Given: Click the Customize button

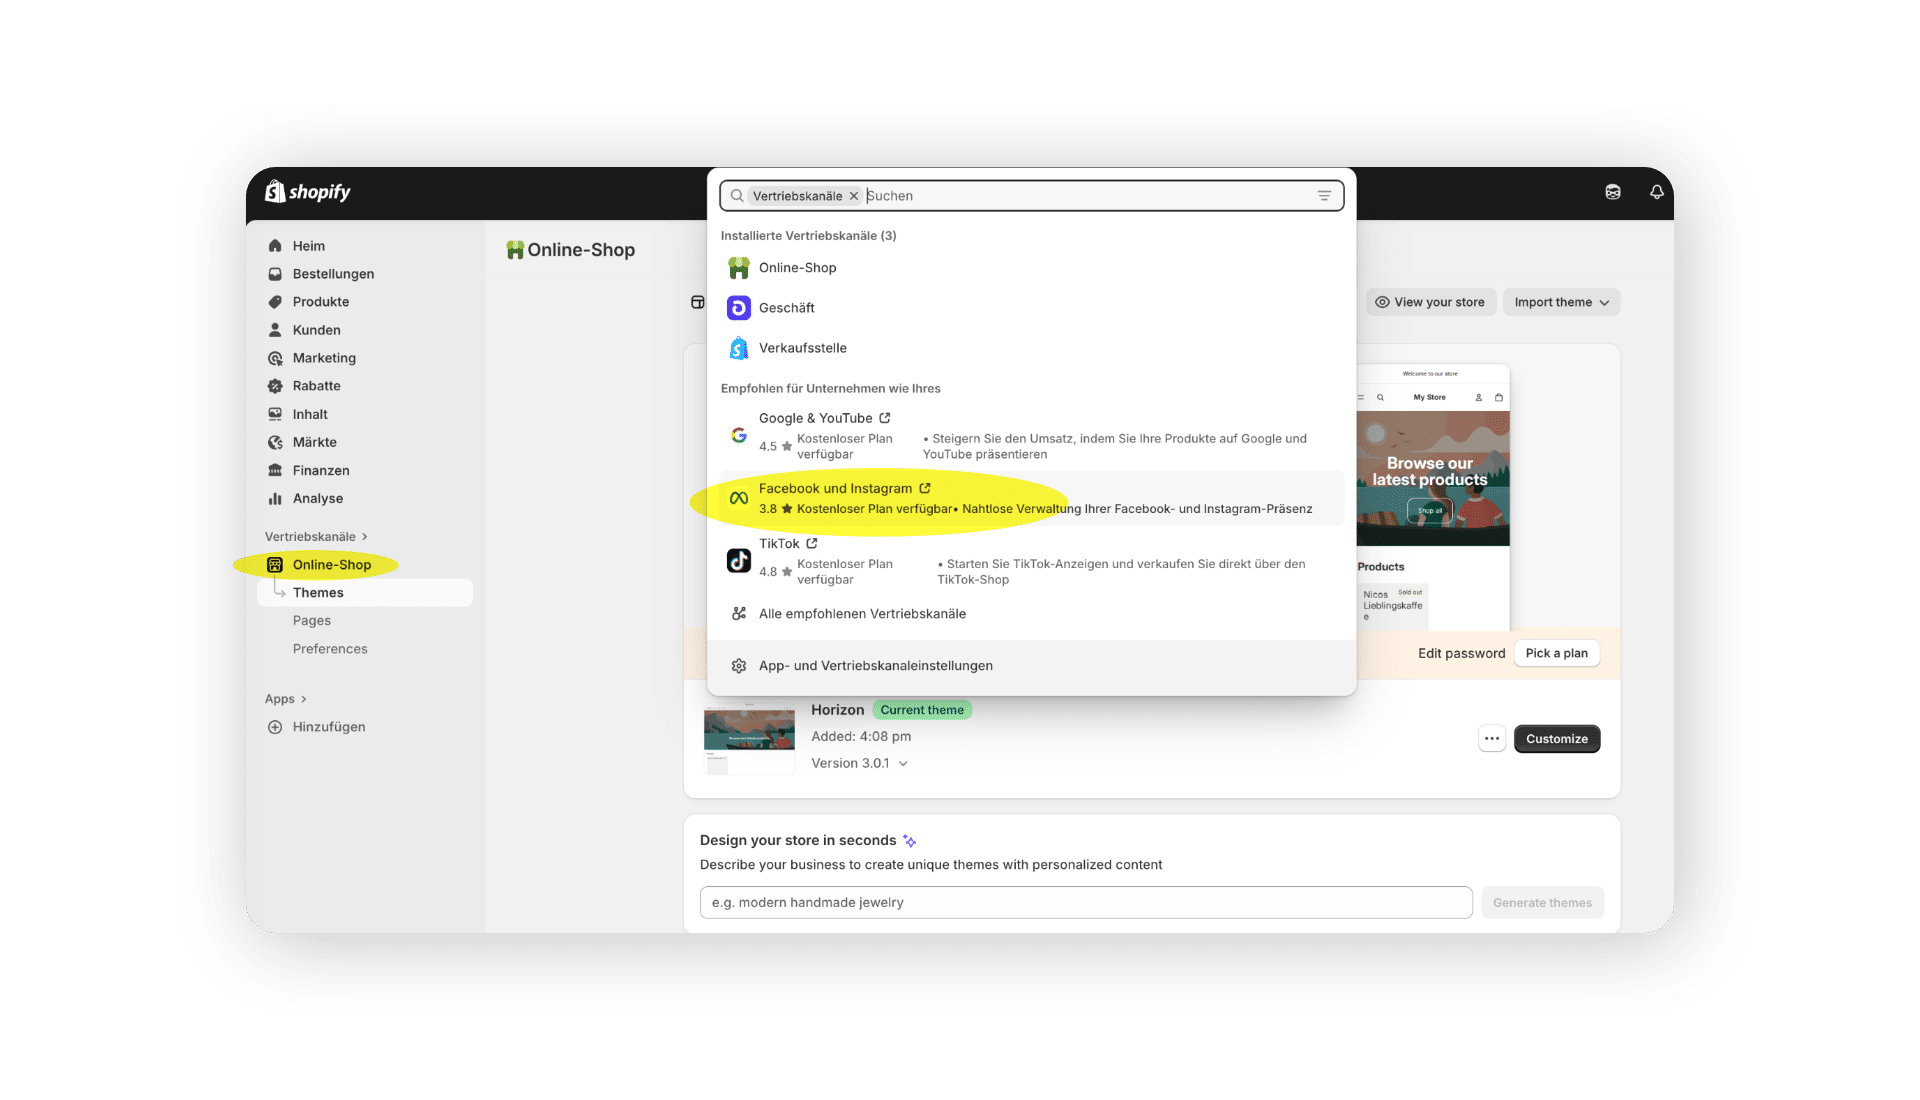Looking at the screenshot, I should (x=1556, y=739).
